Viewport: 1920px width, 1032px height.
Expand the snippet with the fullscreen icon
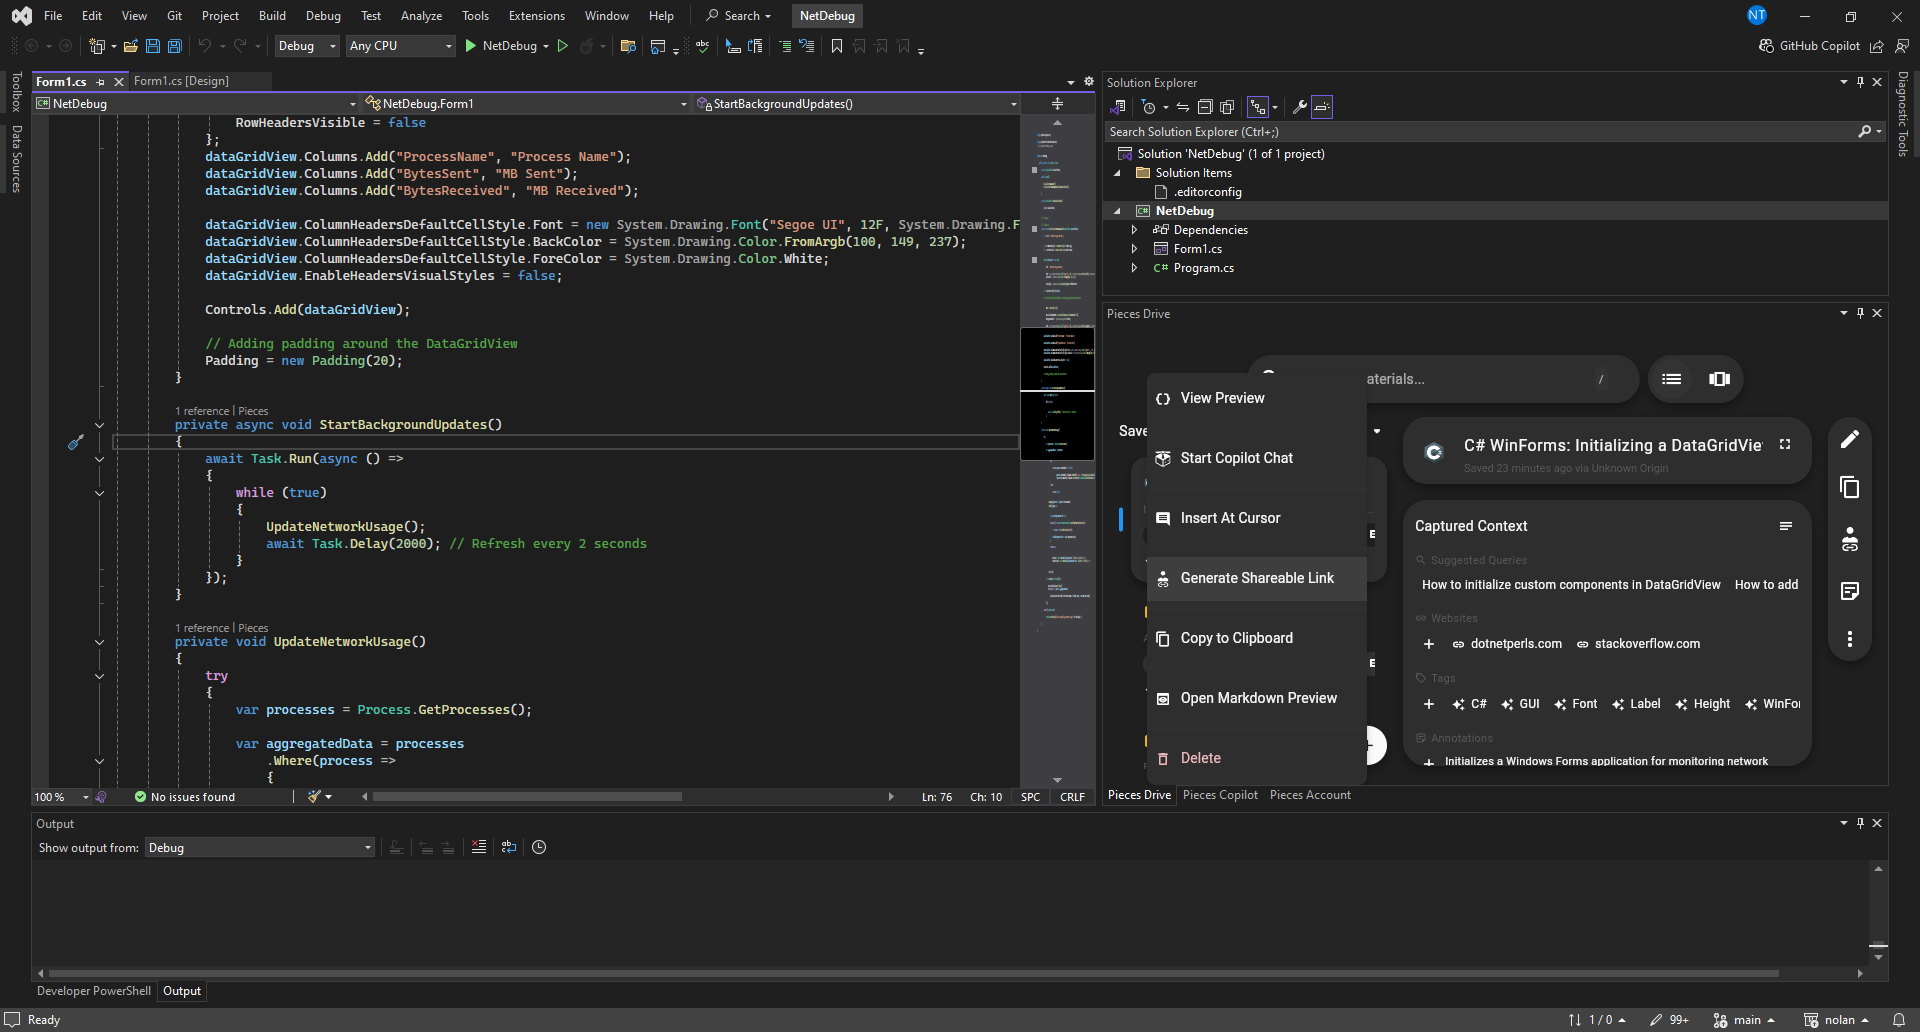pos(1785,444)
